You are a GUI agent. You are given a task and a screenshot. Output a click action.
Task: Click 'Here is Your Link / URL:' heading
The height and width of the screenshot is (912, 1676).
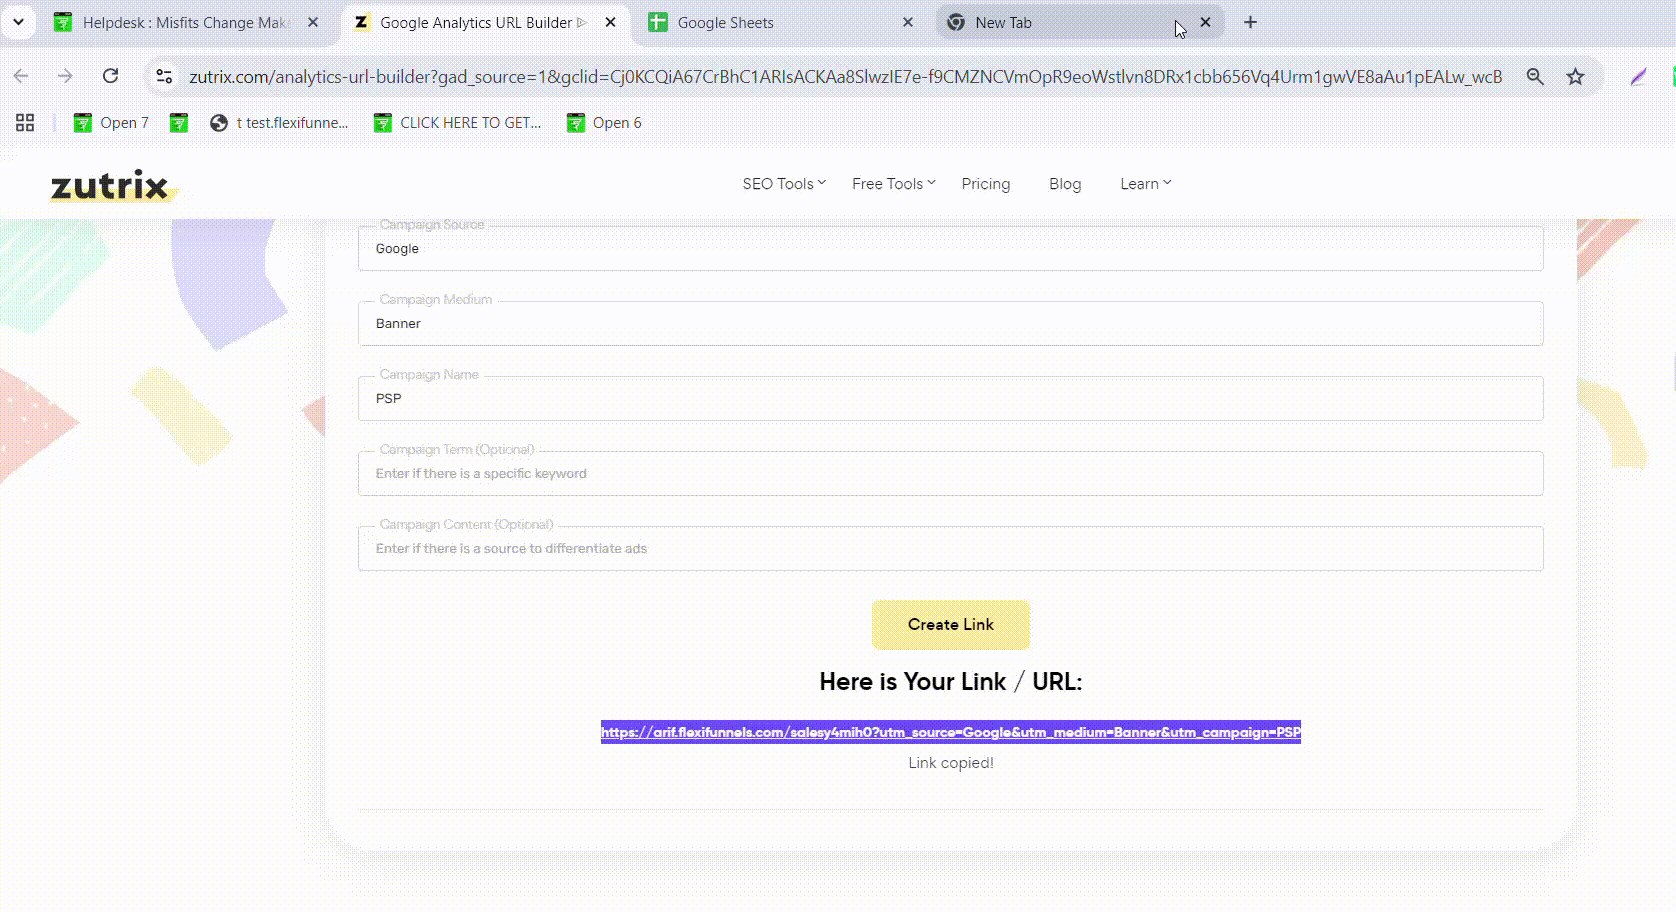[950, 682]
